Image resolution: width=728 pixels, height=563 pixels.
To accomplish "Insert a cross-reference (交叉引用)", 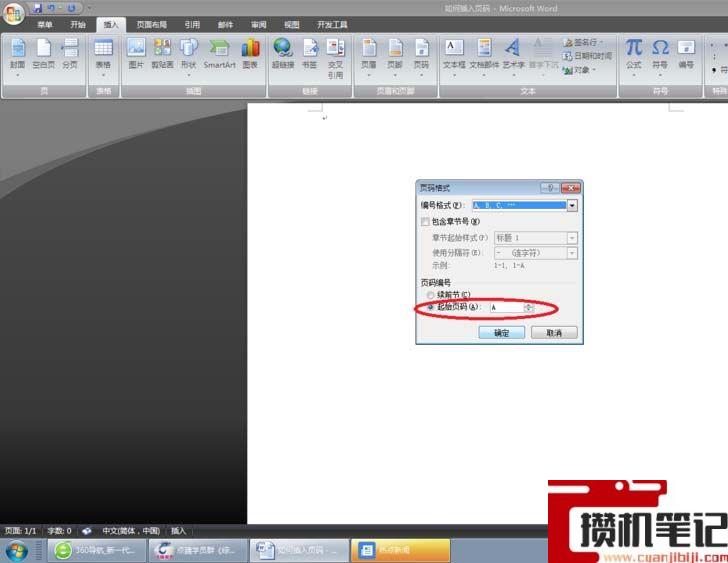I will point(335,58).
